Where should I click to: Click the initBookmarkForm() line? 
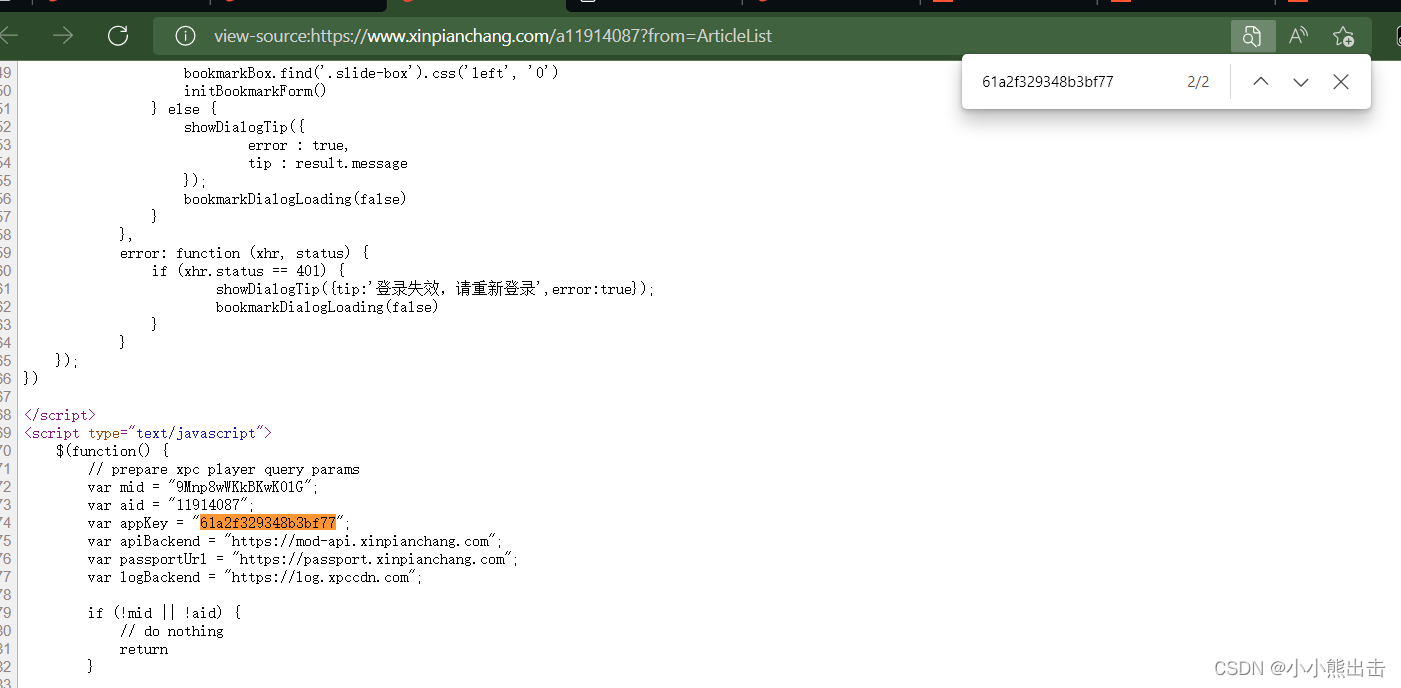coord(255,91)
